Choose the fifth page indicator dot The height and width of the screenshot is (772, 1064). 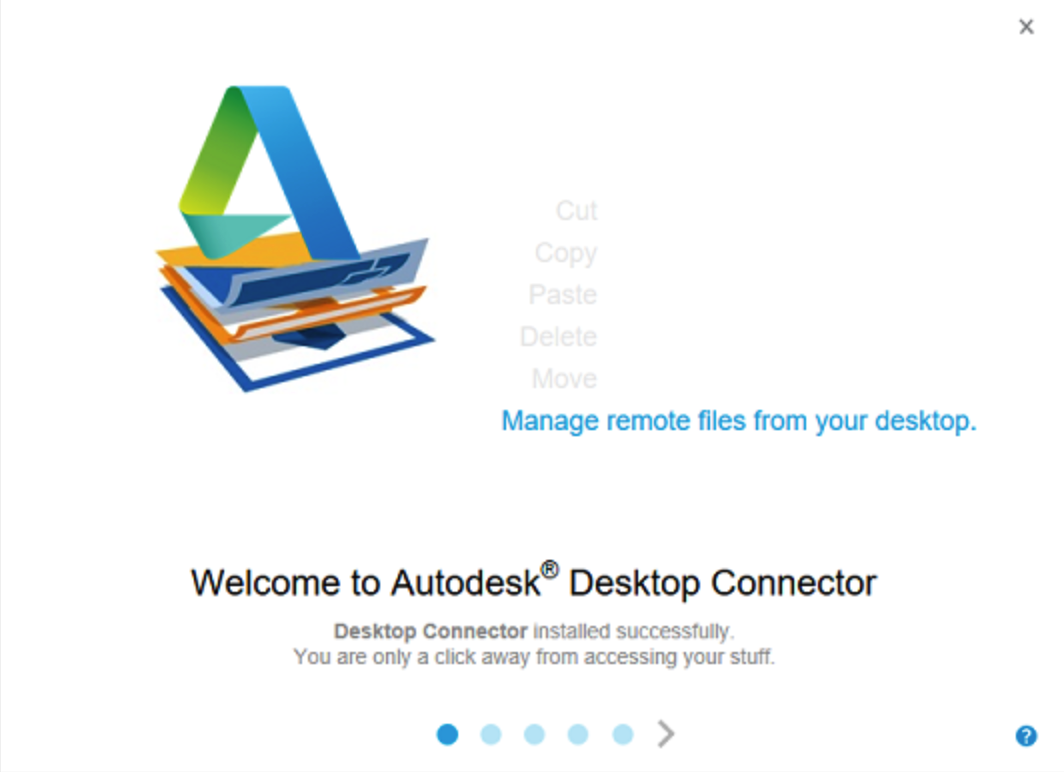[622, 734]
